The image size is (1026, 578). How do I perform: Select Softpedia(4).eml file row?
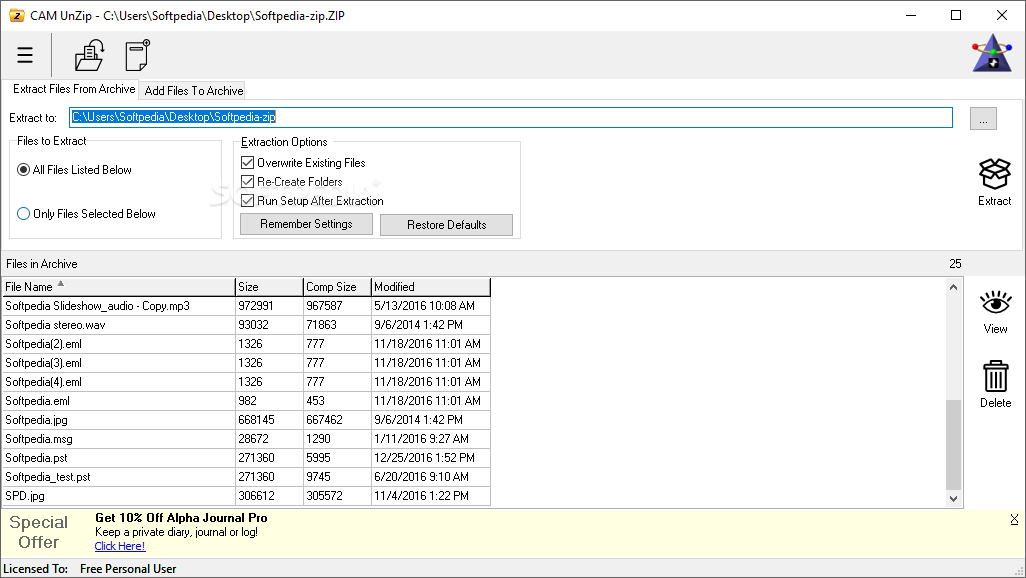click(247, 382)
